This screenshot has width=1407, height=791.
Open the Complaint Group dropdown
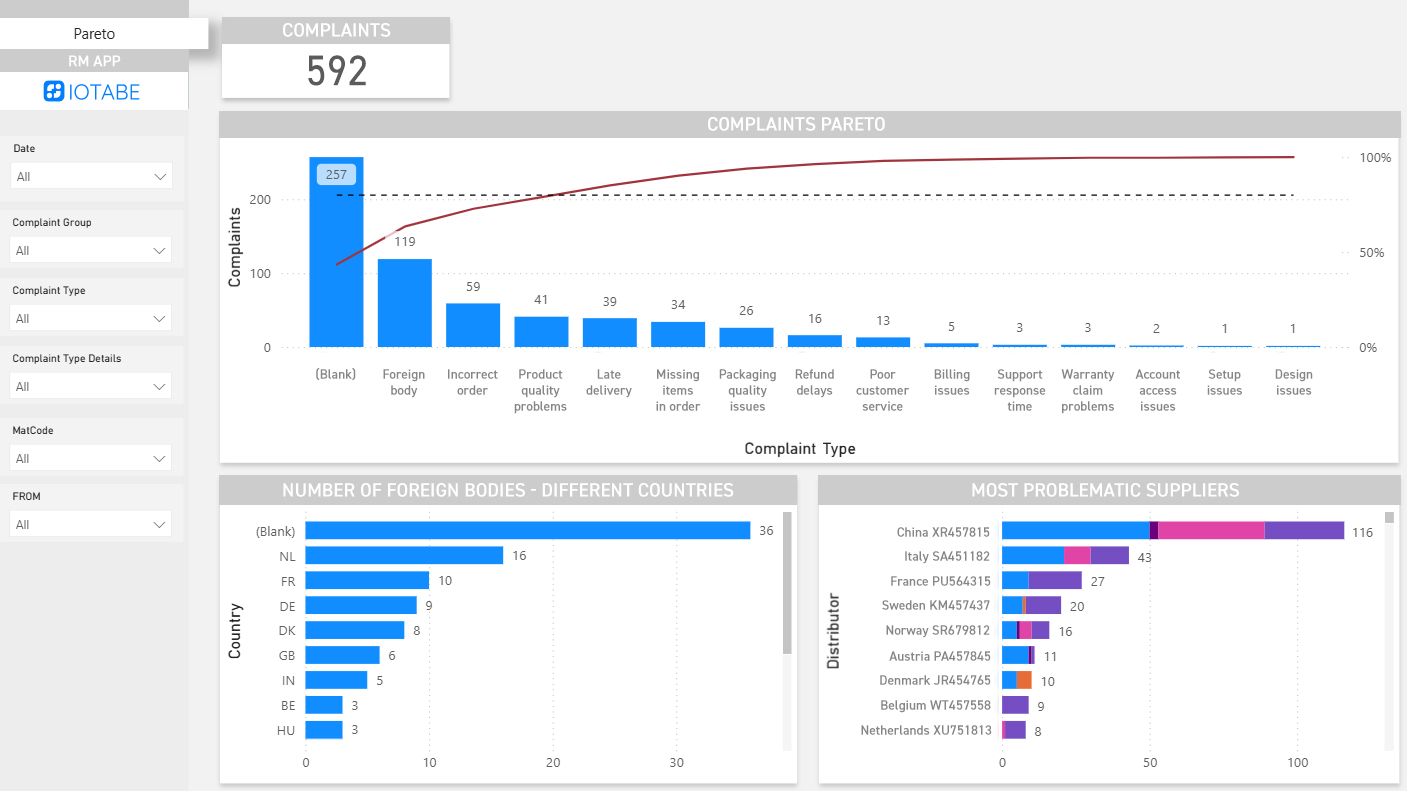click(90, 249)
